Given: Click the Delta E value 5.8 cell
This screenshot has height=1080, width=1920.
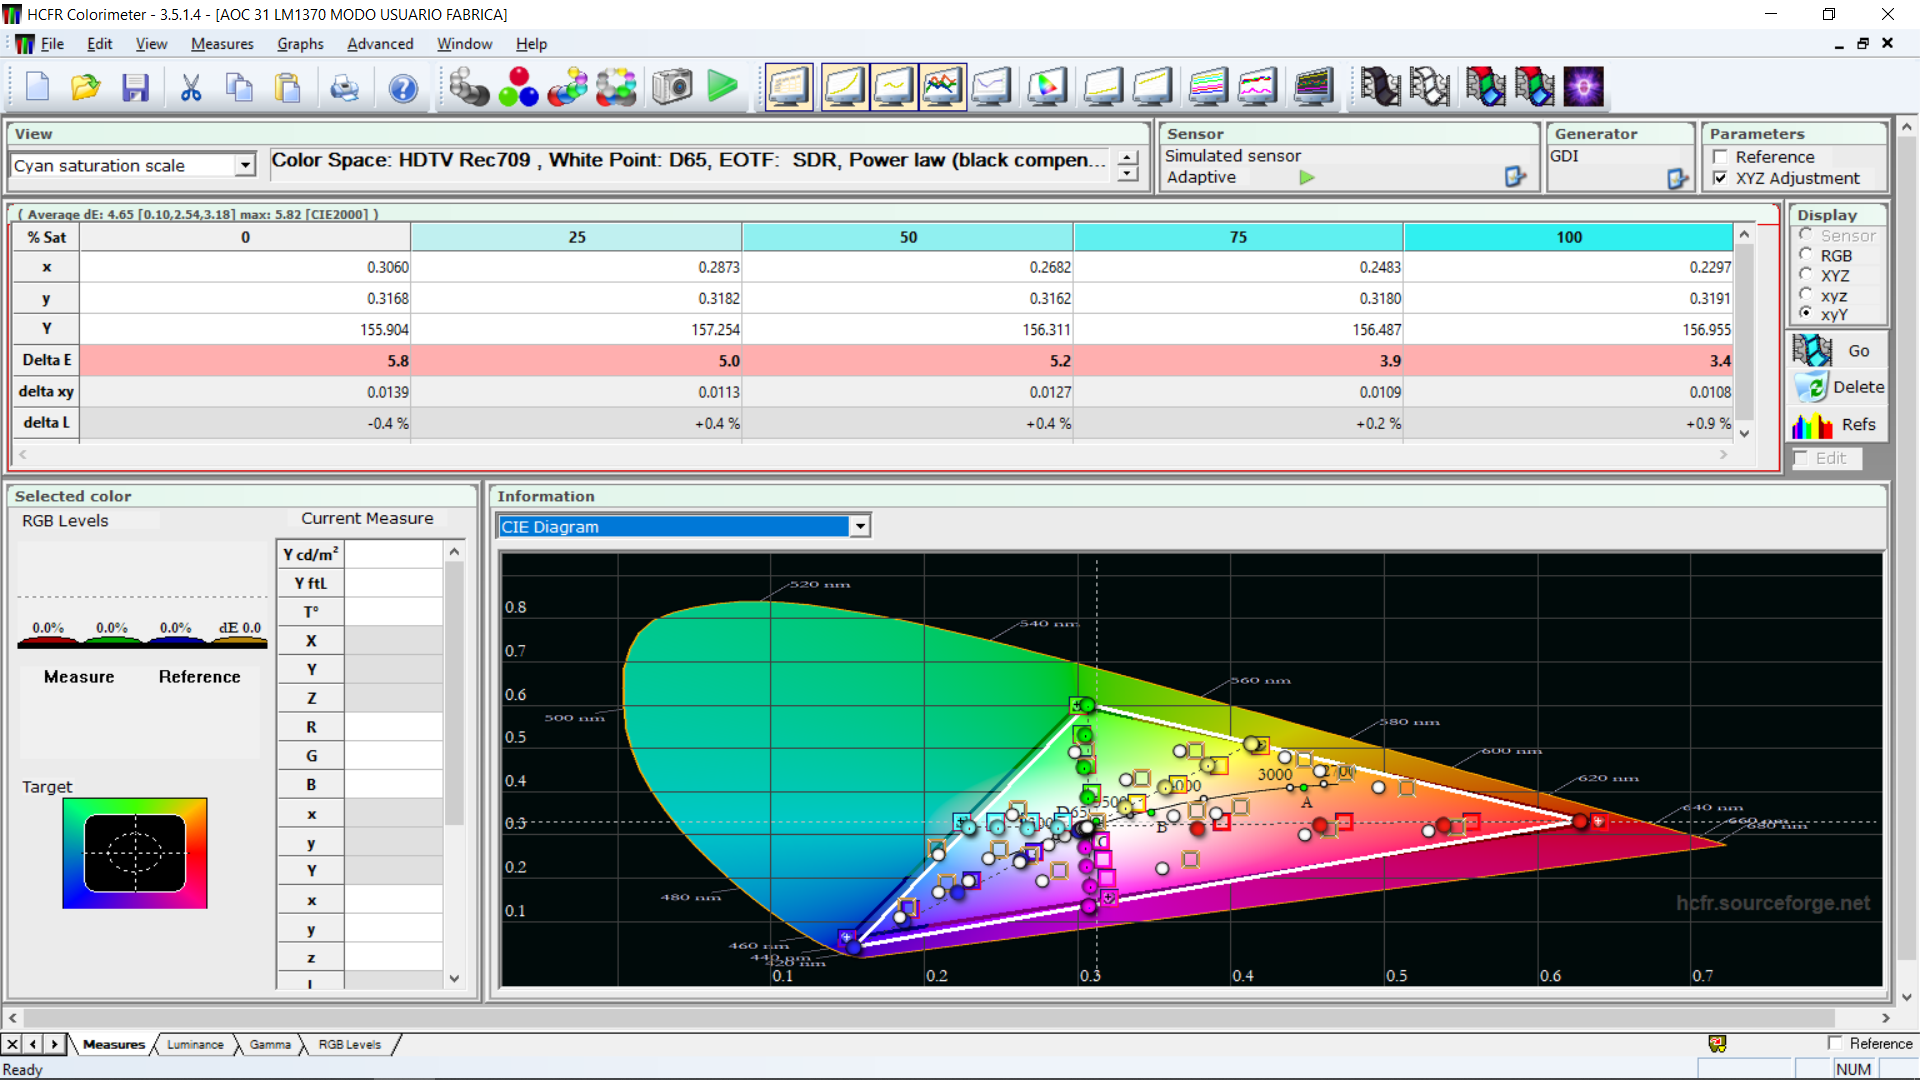Looking at the screenshot, I should click(245, 361).
